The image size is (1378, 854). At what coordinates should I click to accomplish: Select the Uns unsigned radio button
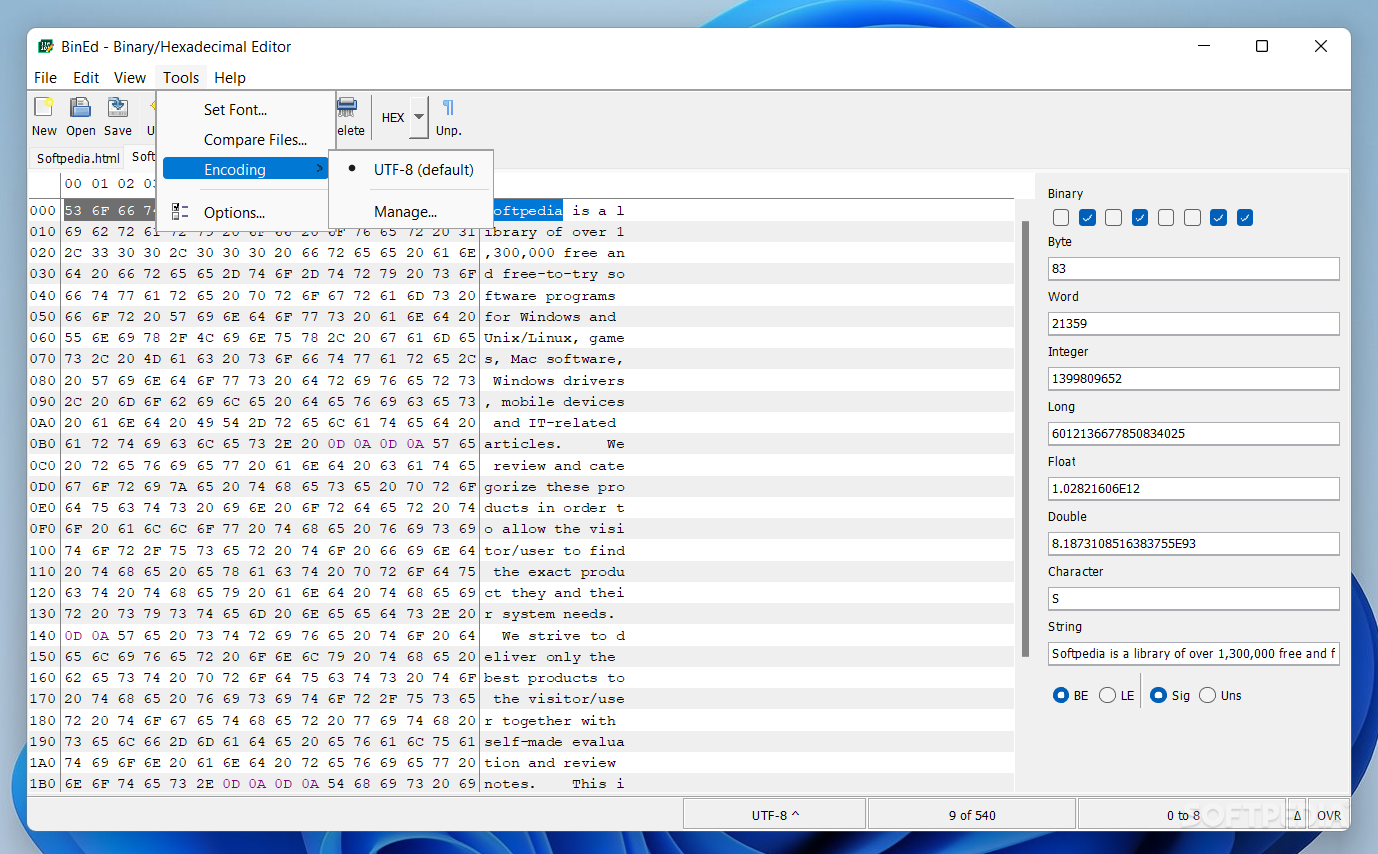tap(1208, 695)
